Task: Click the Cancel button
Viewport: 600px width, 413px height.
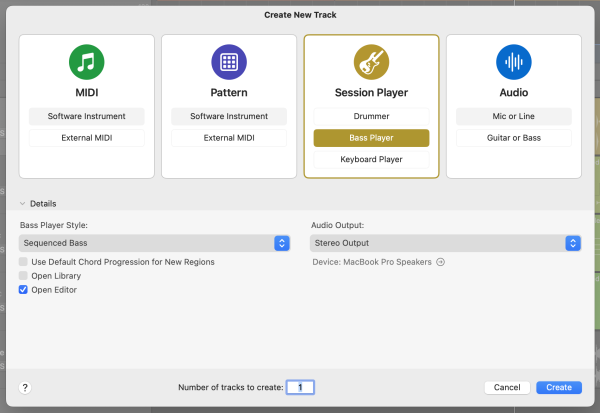Action: (x=507, y=387)
